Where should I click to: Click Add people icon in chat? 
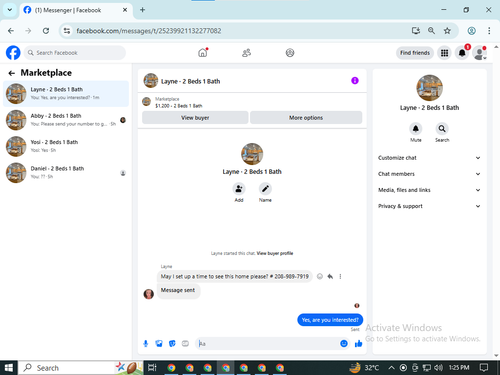239,189
